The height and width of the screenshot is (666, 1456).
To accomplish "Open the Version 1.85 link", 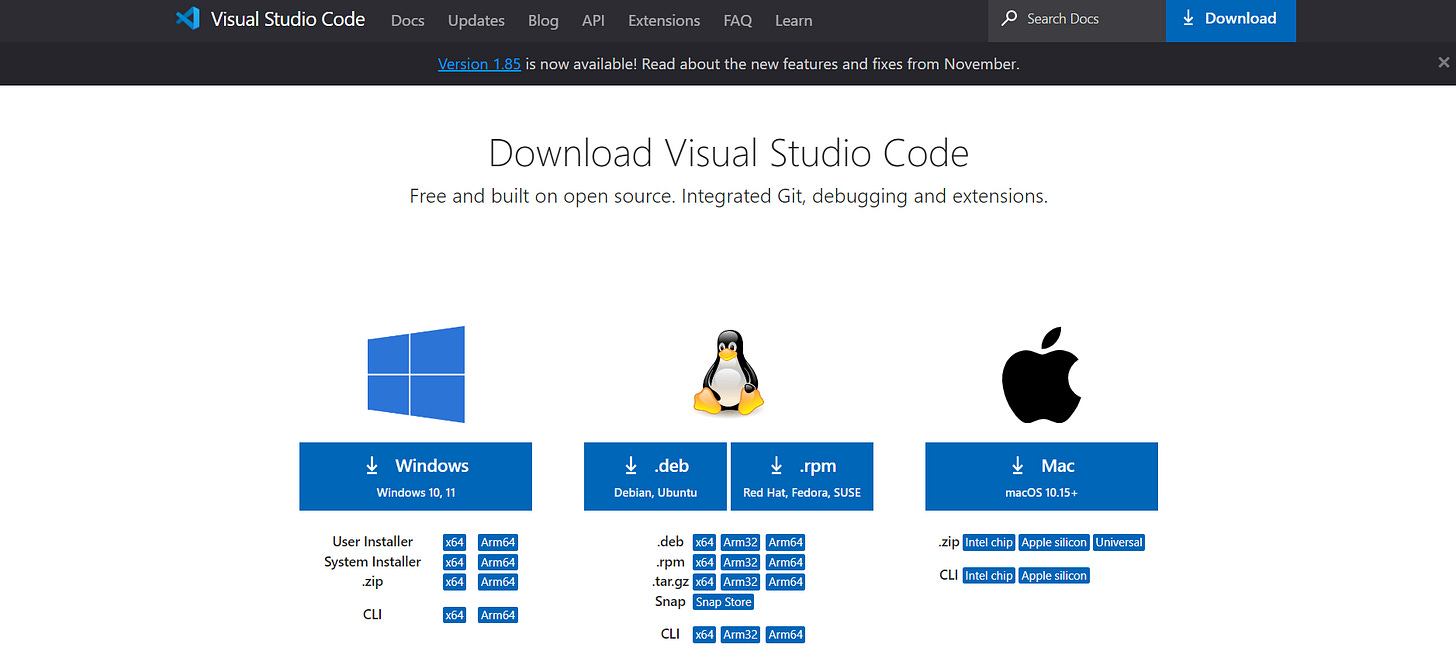I will (479, 63).
